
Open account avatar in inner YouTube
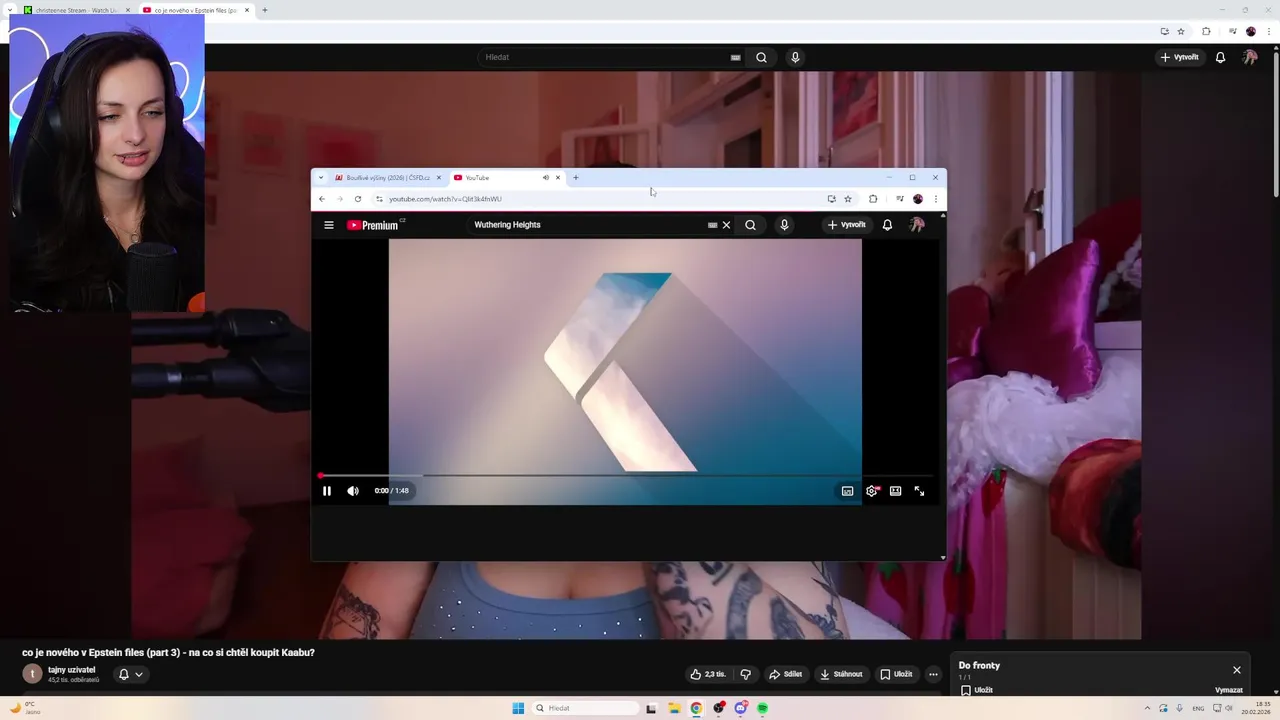tap(917, 225)
